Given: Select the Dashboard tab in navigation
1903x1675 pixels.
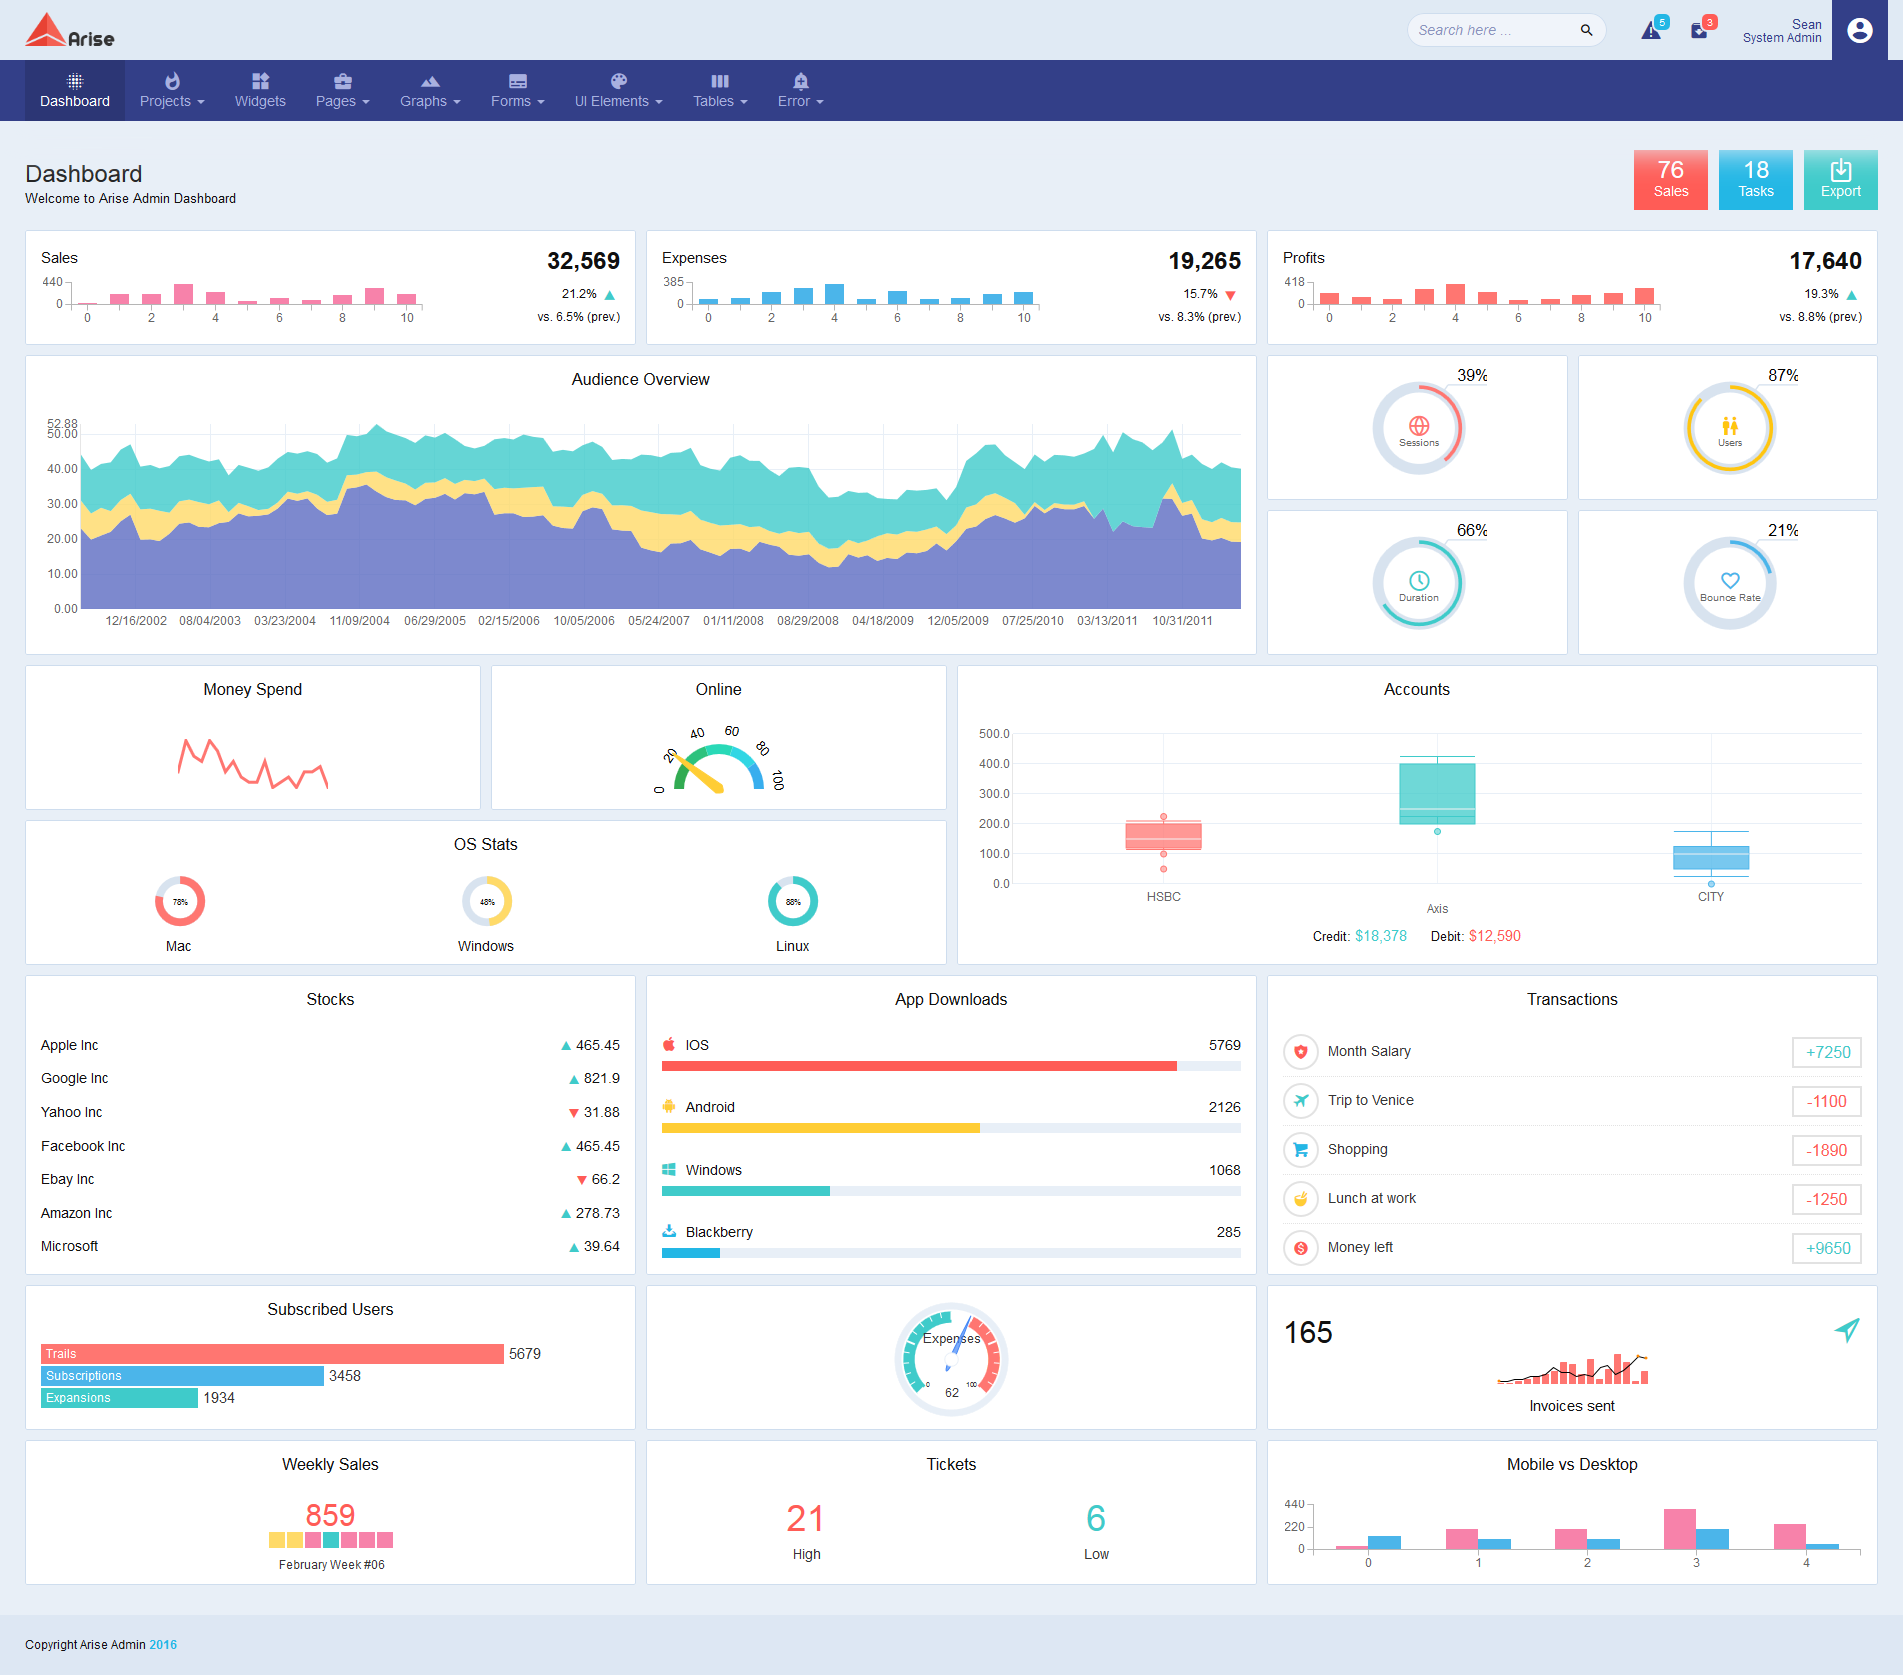Looking at the screenshot, I should click(74, 90).
